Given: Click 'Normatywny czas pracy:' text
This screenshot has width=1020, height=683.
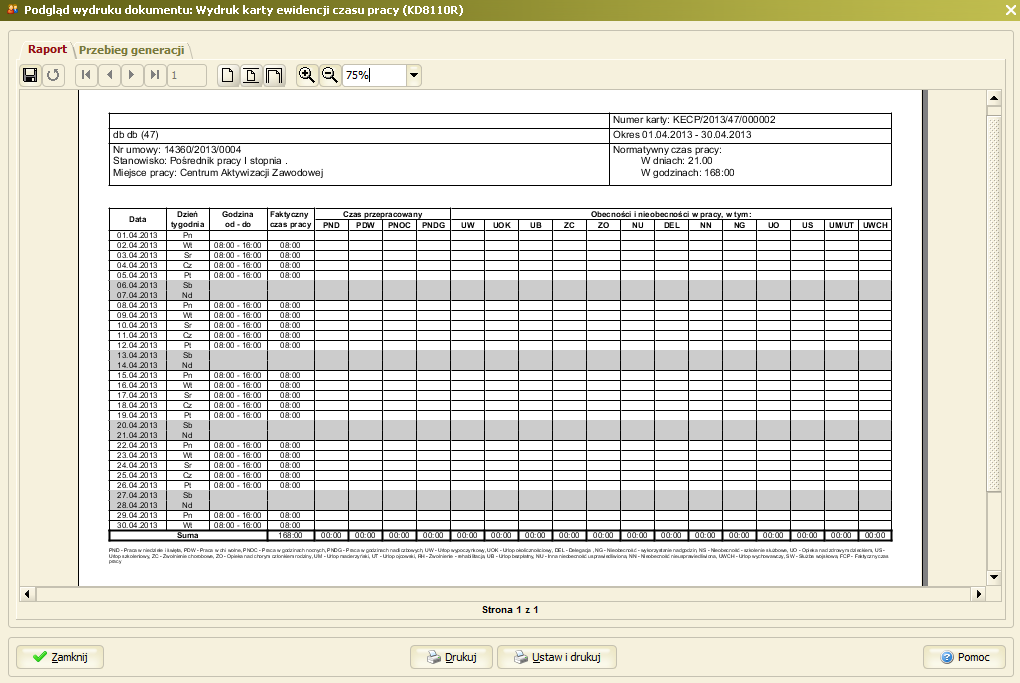Looking at the screenshot, I should click(x=667, y=150).
